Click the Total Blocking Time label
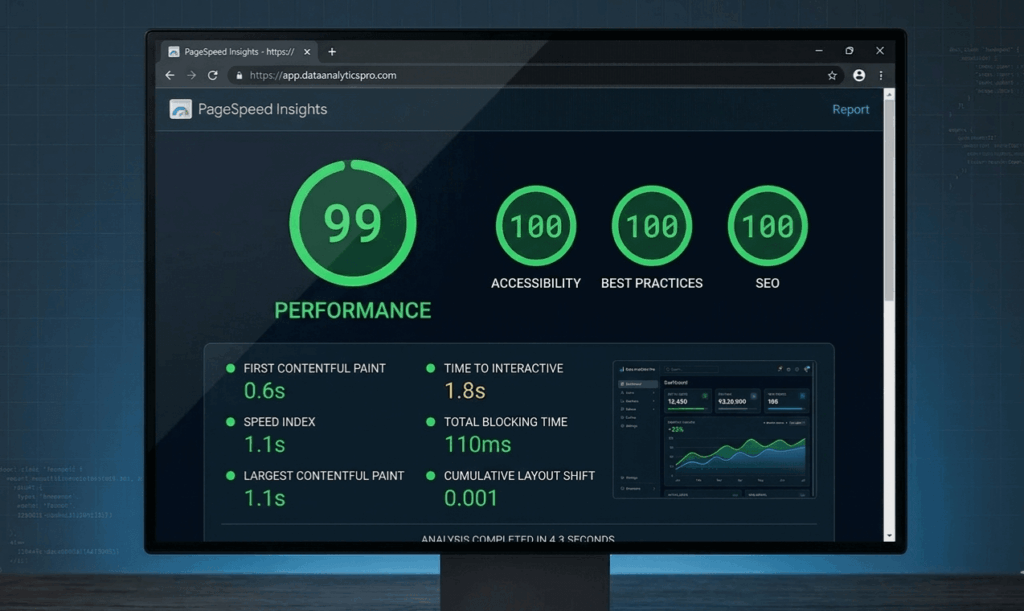The width and height of the screenshot is (1024, 611). (x=505, y=422)
